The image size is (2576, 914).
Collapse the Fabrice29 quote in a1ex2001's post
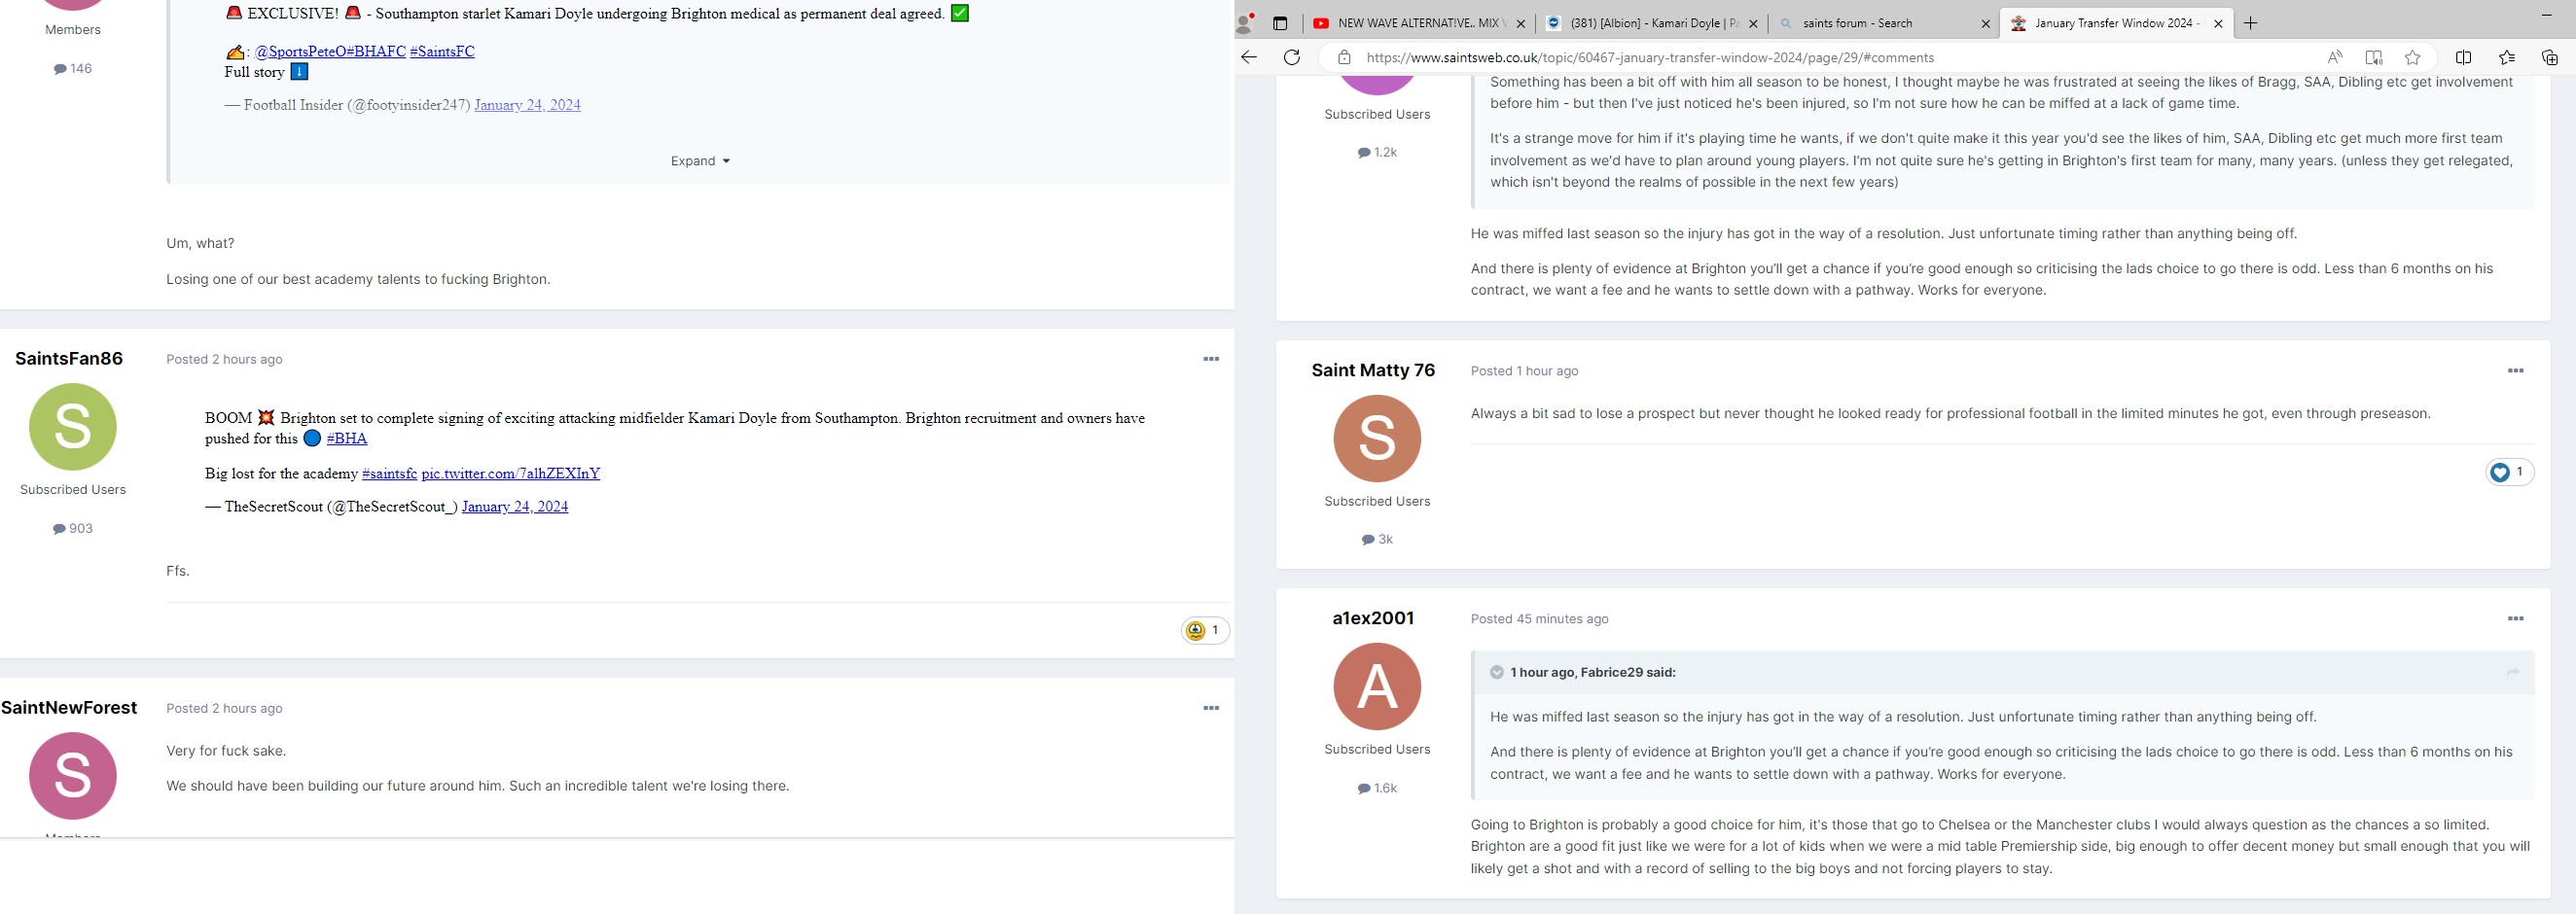pos(1496,672)
